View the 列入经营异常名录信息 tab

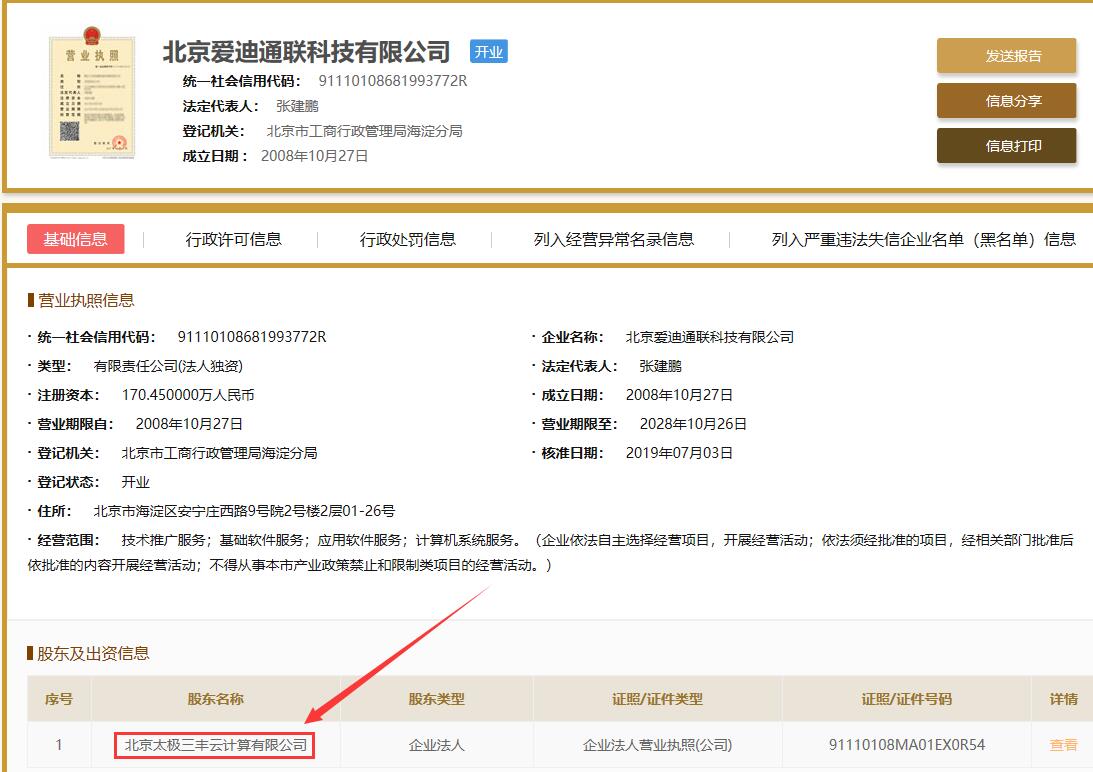click(x=613, y=239)
